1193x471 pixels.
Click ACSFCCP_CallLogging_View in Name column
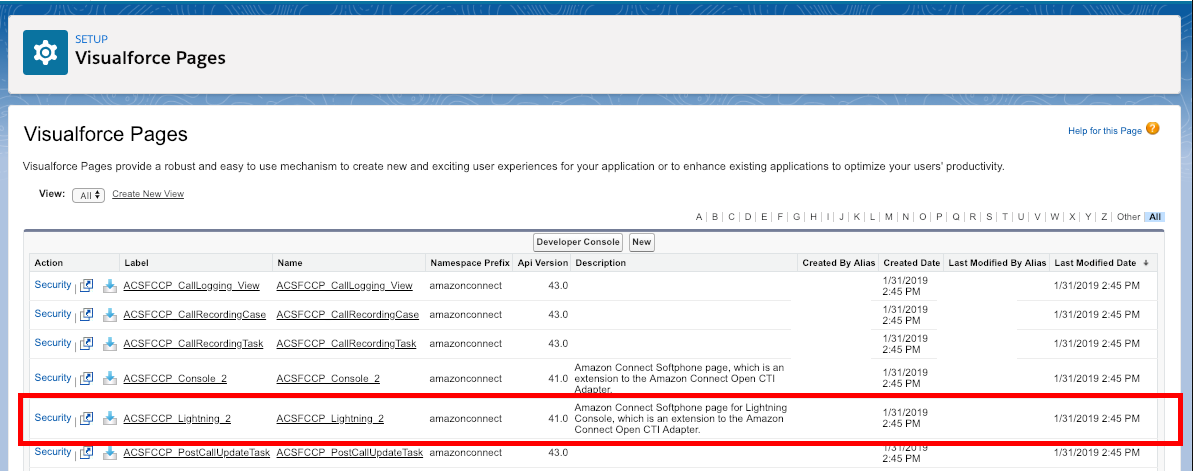pos(345,286)
